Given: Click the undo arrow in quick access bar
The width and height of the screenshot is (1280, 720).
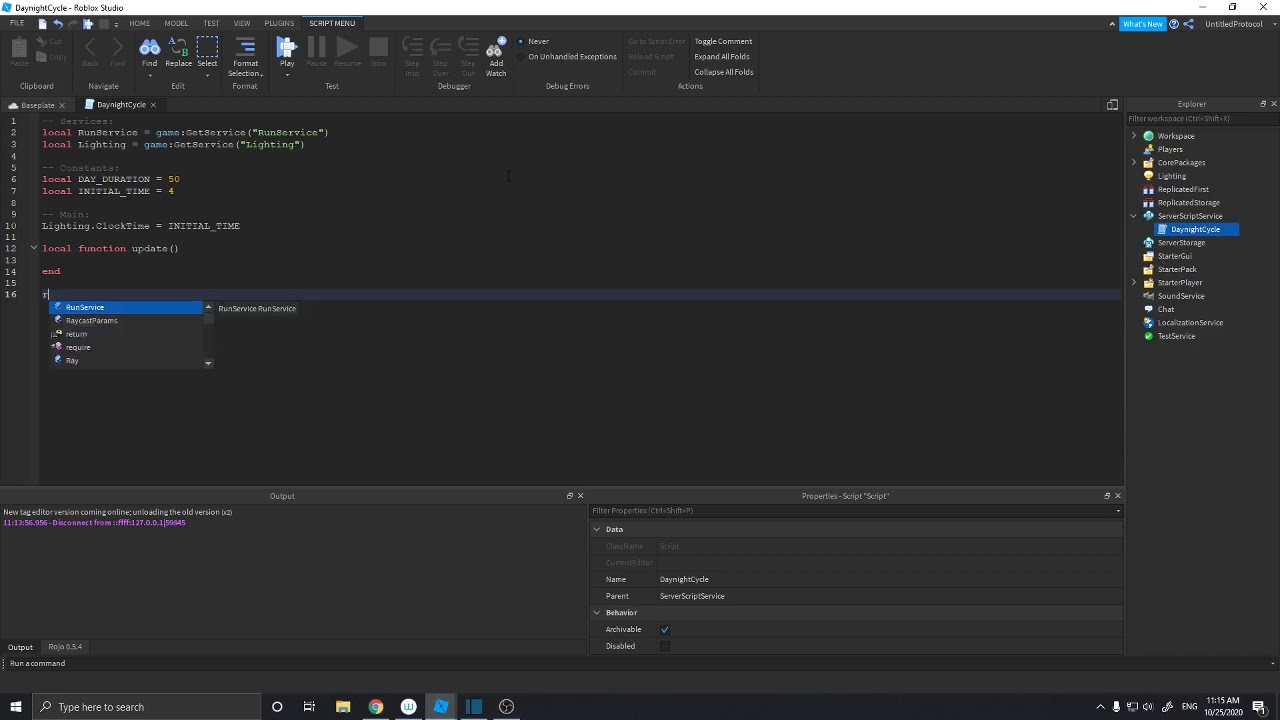Looking at the screenshot, I should tap(58, 23).
